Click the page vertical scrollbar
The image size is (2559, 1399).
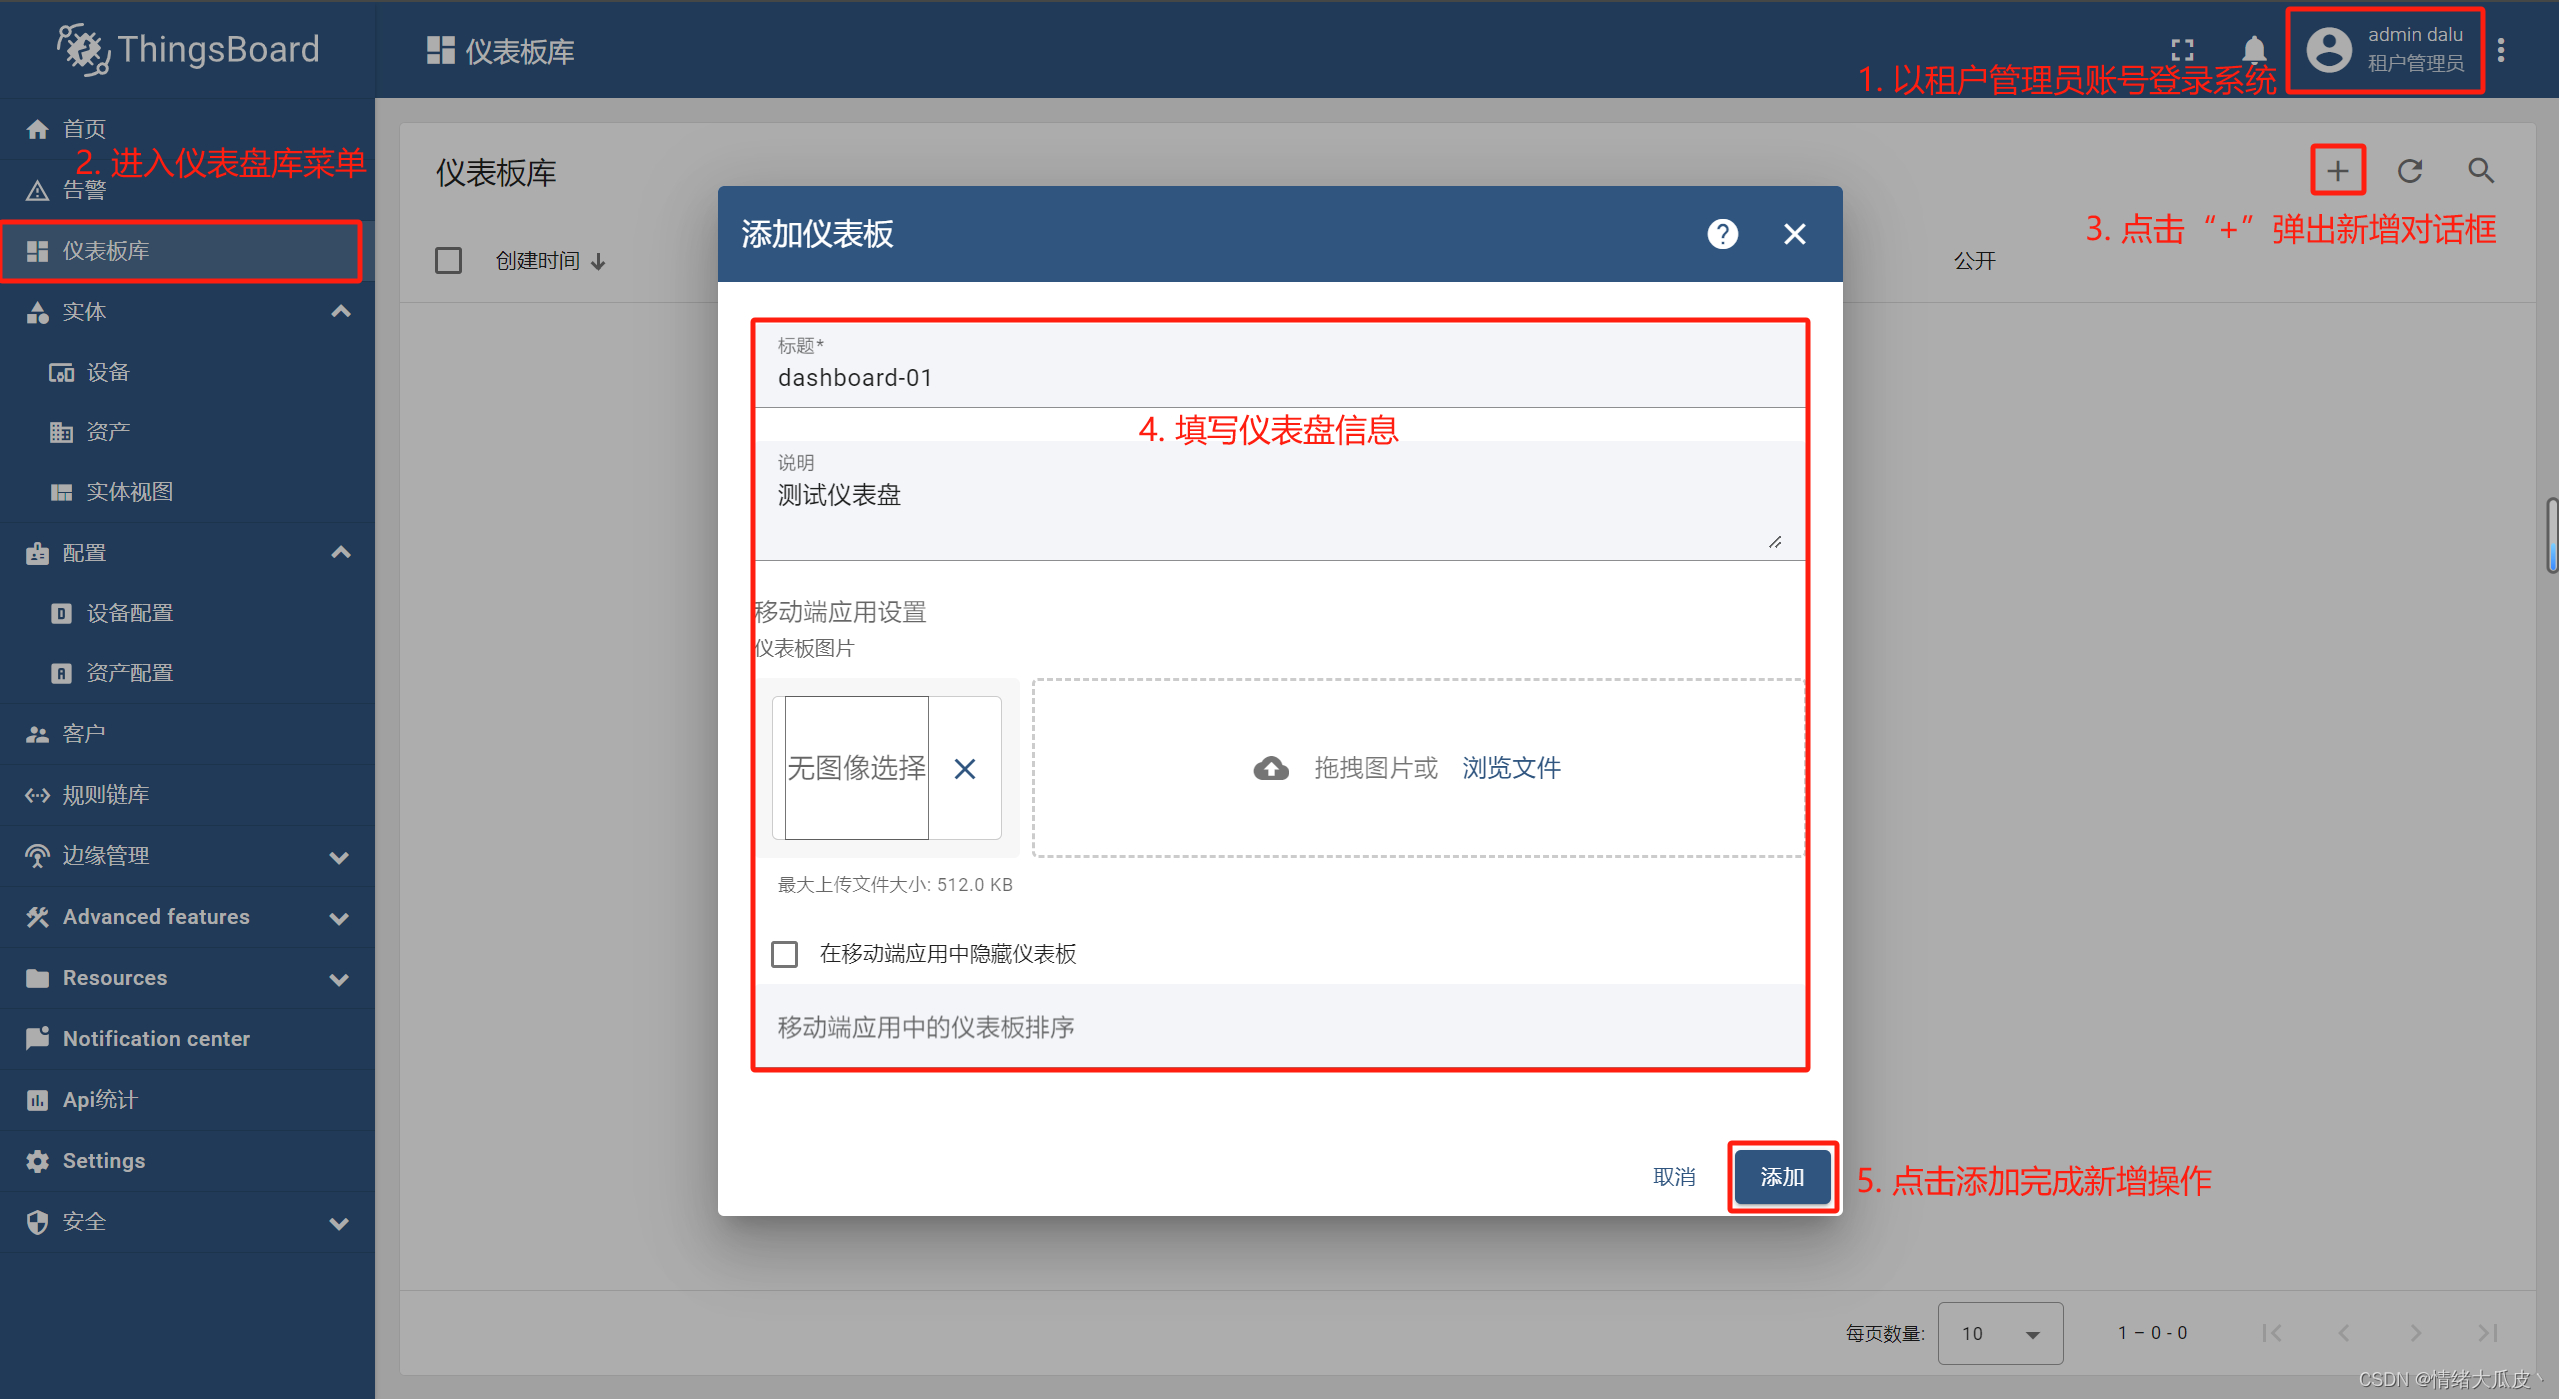click(x=2552, y=535)
